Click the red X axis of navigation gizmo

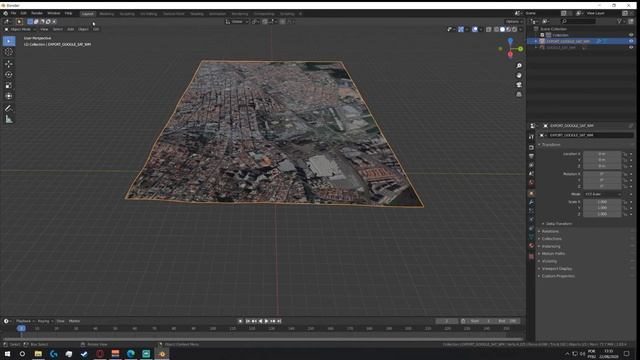click(510, 54)
